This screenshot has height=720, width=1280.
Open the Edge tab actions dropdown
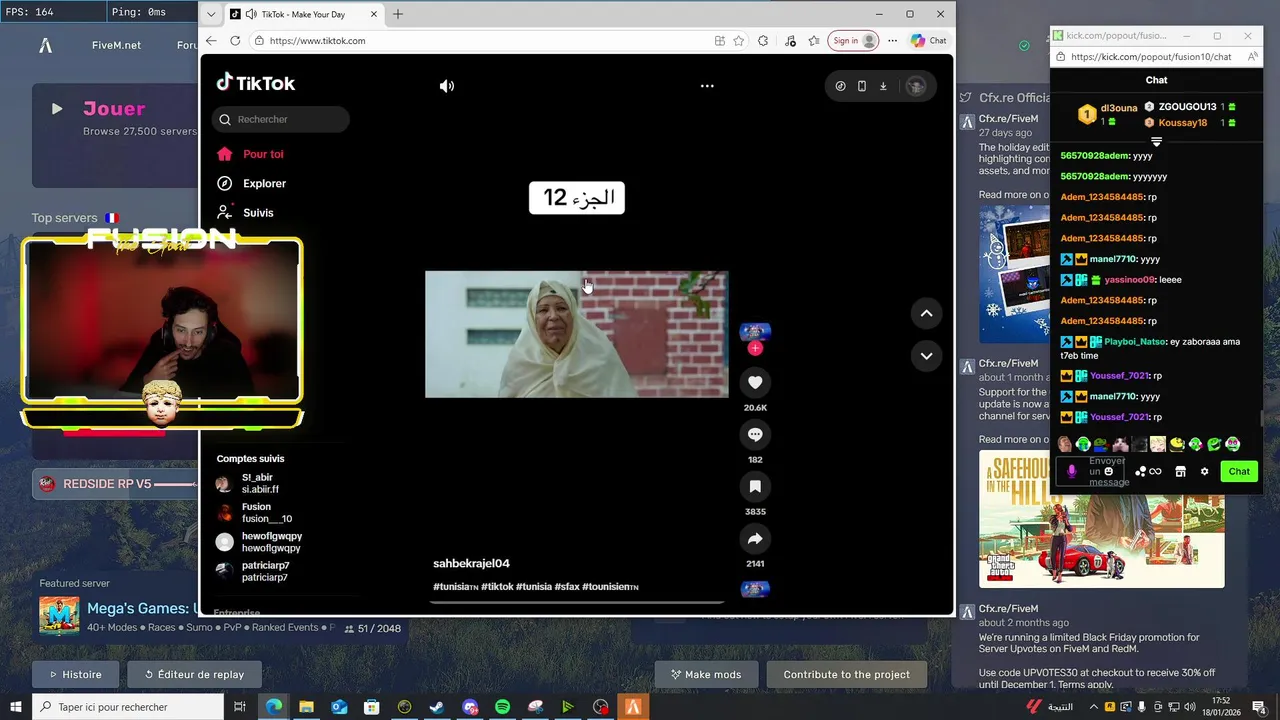[x=210, y=14]
